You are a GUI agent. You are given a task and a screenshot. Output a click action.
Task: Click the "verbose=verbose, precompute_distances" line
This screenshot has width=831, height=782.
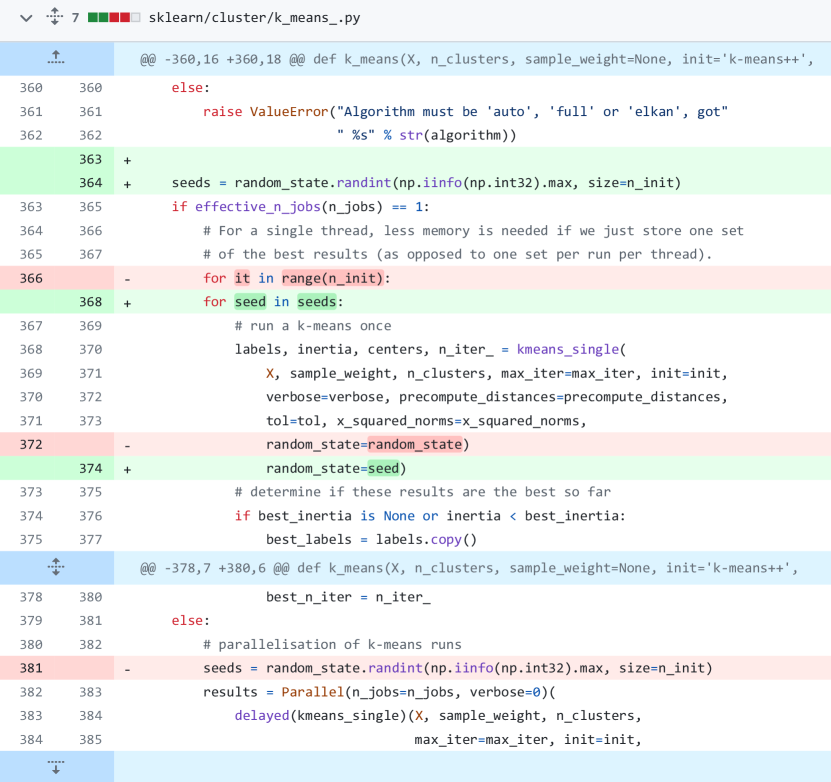(497, 397)
